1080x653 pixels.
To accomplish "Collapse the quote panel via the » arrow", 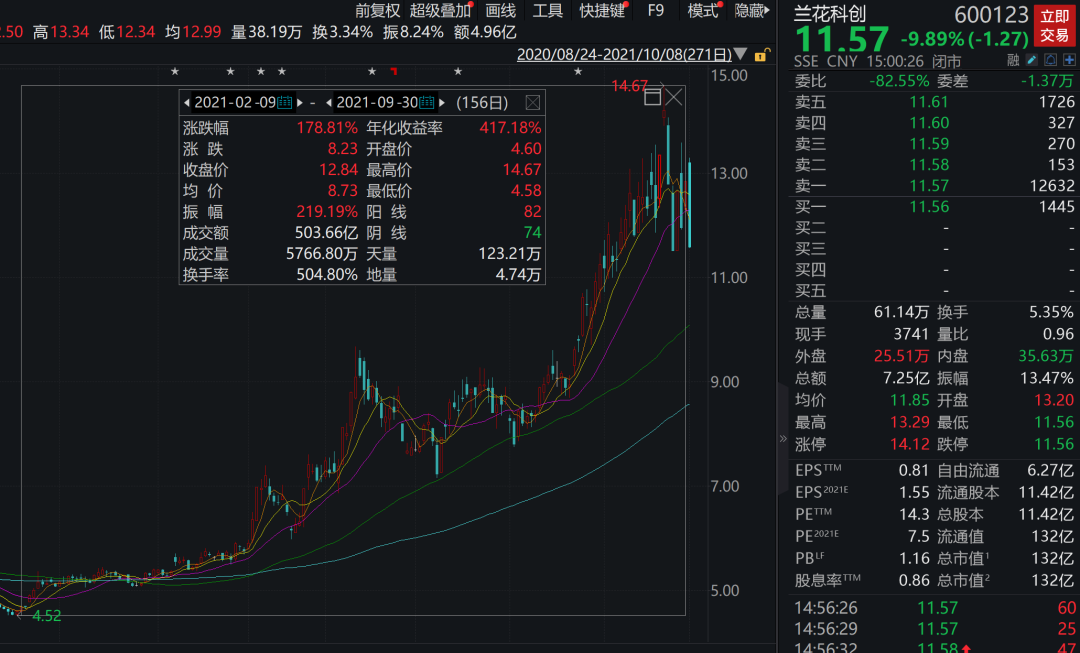I will coord(783,437).
